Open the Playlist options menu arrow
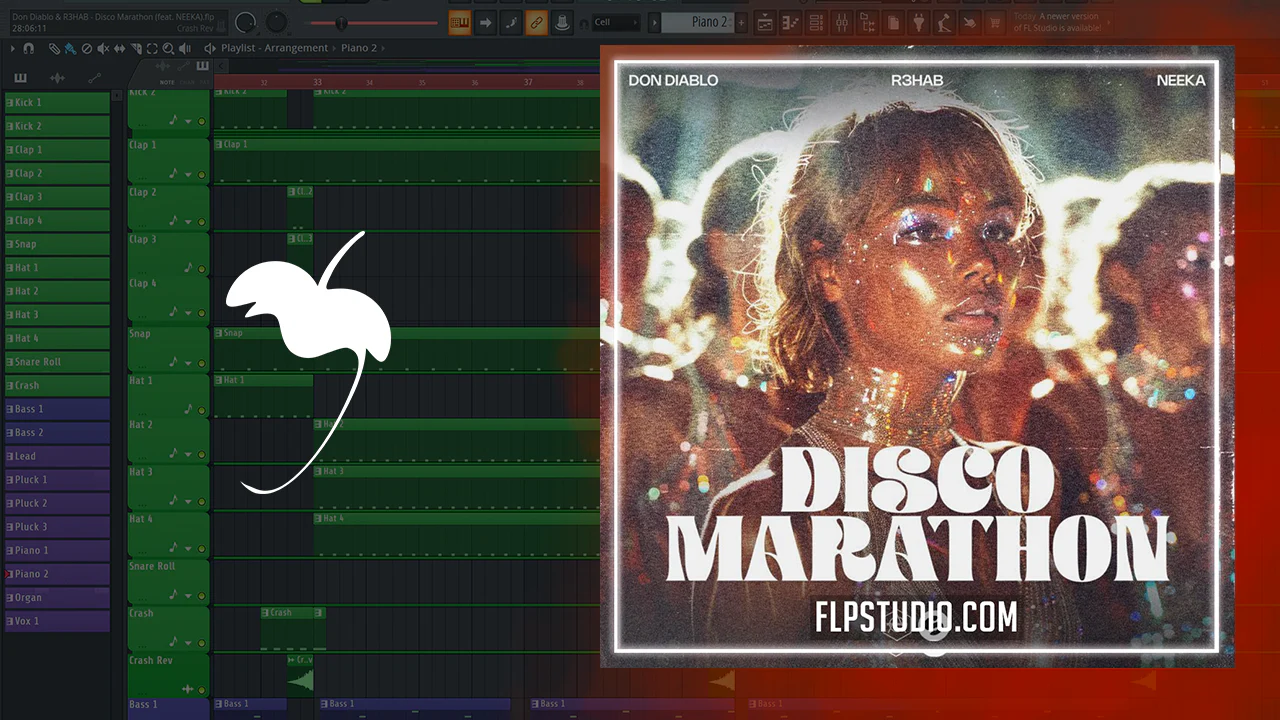The height and width of the screenshot is (720, 1280). pyautogui.click(x=12, y=48)
